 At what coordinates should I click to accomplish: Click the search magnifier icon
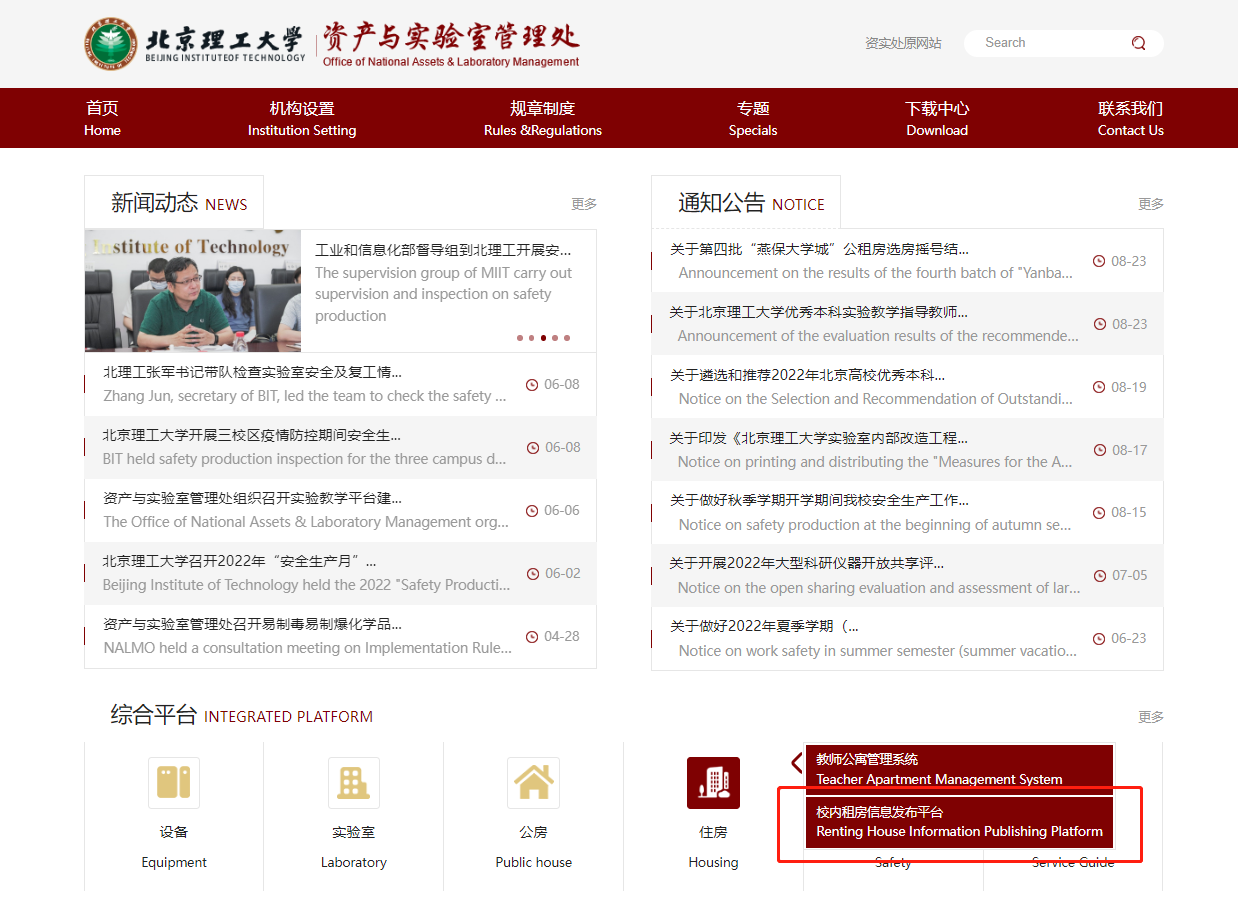coord(1138,43)
